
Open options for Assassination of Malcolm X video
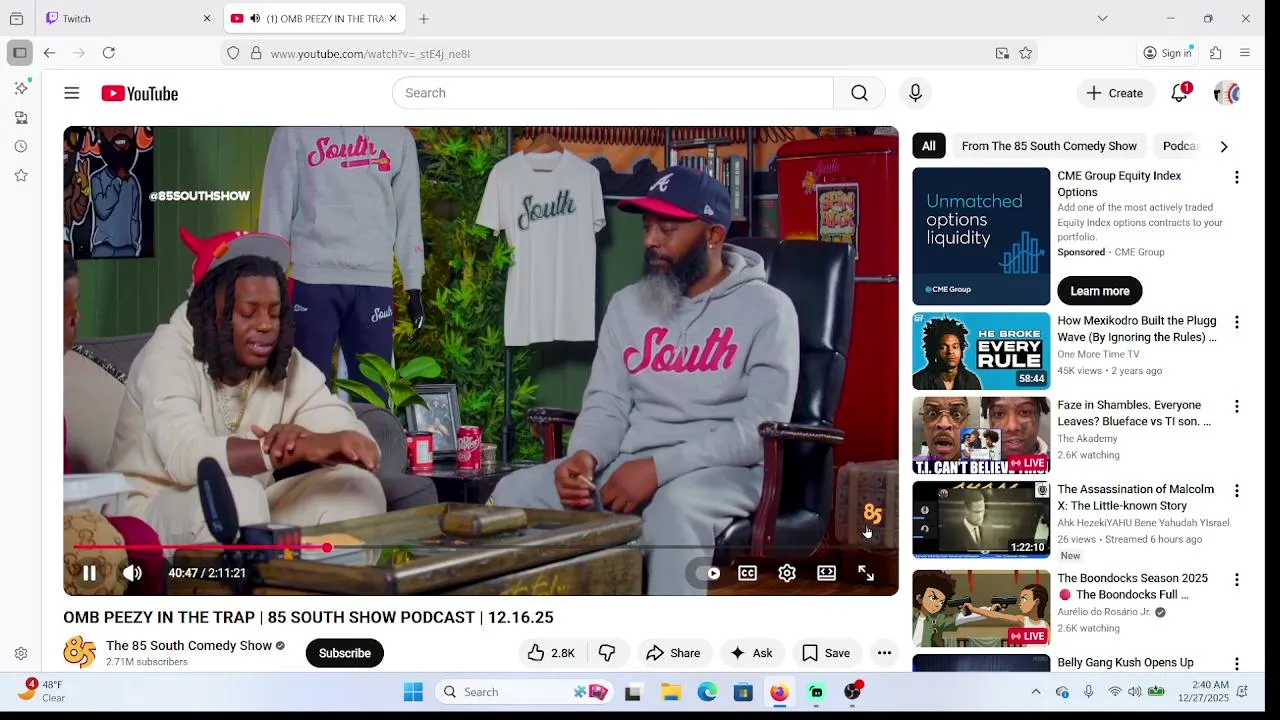coord(1237,490)
